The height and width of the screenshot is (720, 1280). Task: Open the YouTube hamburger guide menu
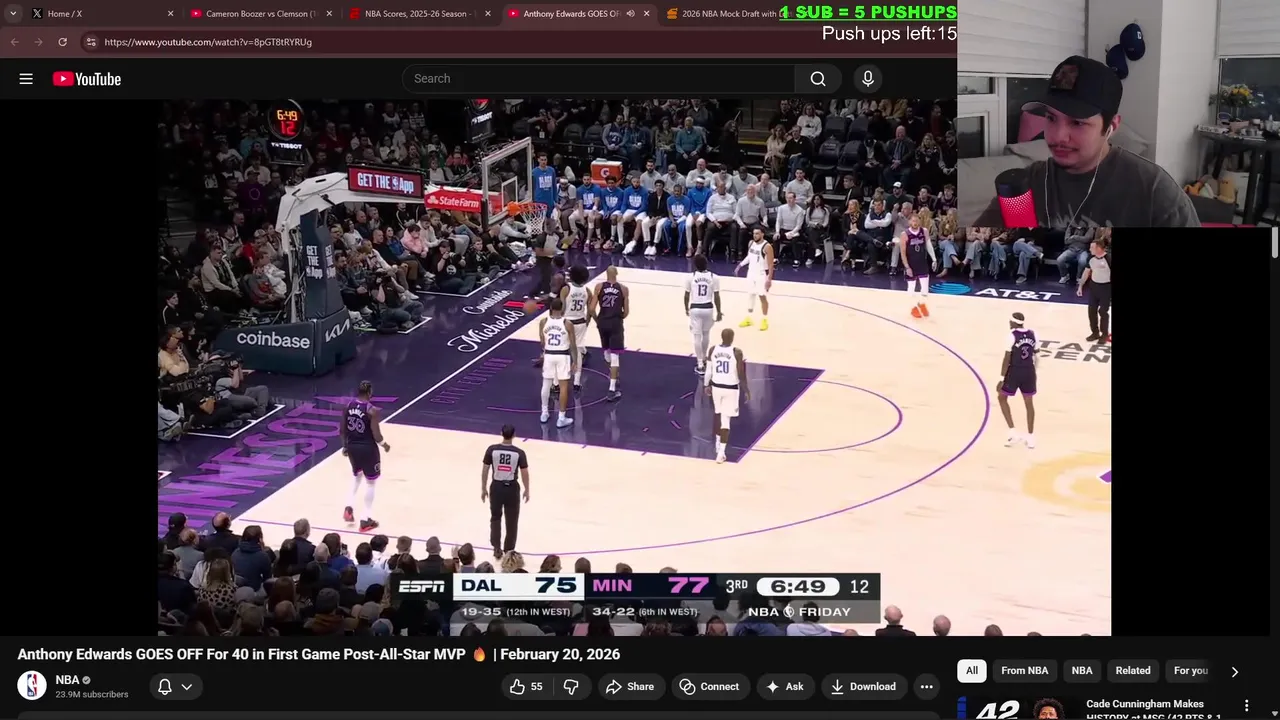click(x=26, y=79)
